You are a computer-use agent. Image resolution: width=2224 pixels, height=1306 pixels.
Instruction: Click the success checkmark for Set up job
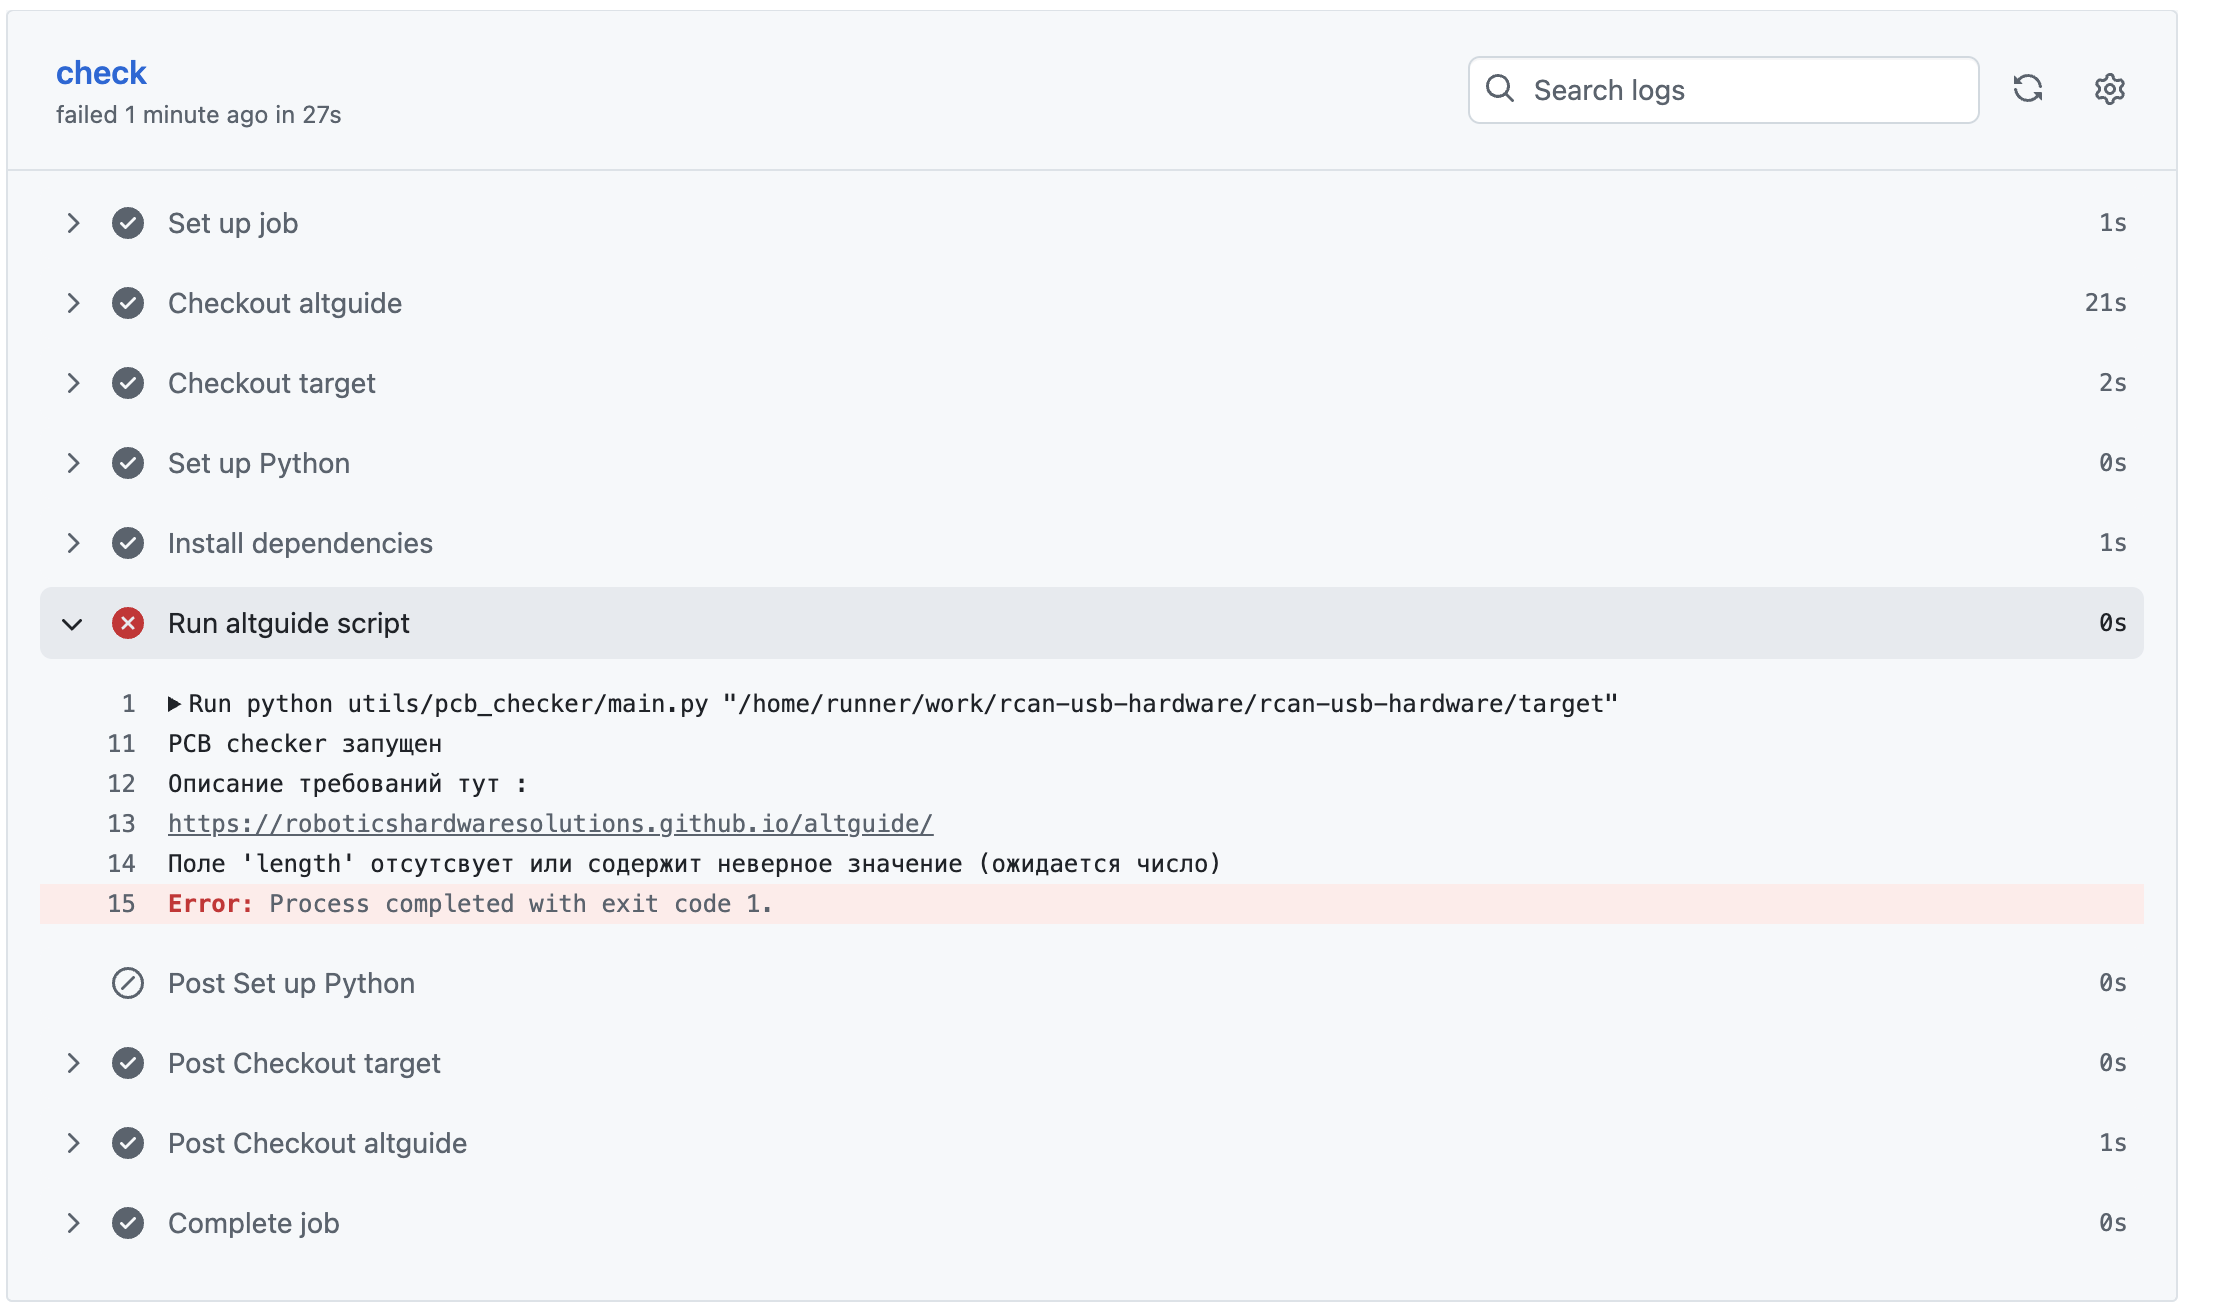[x=128, y=223]
